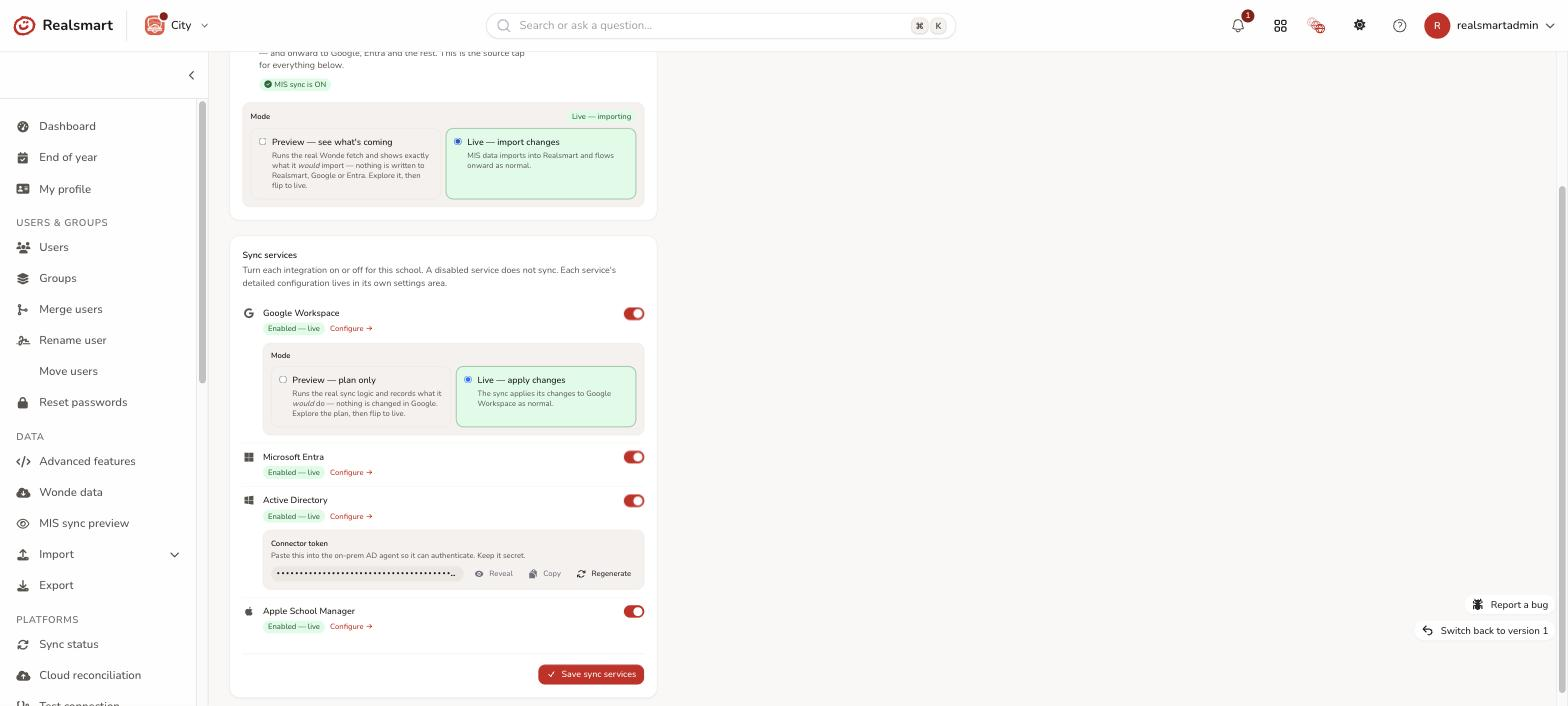
Task: Open the help question mark icon
Action: pos(1400,26)
